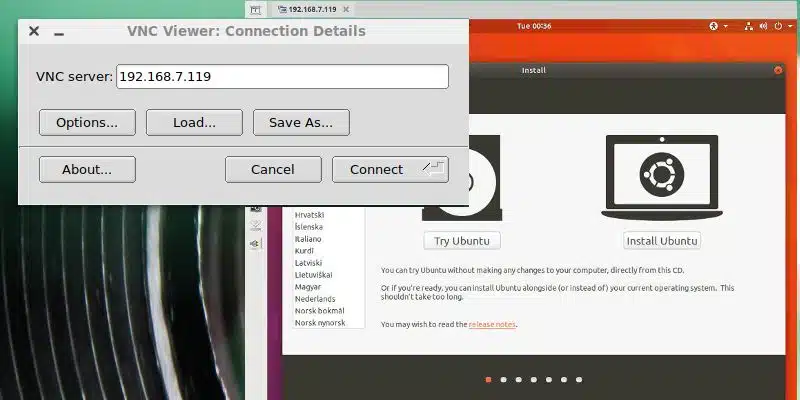Open the network indicator in Ubuntu top bar

748,26
